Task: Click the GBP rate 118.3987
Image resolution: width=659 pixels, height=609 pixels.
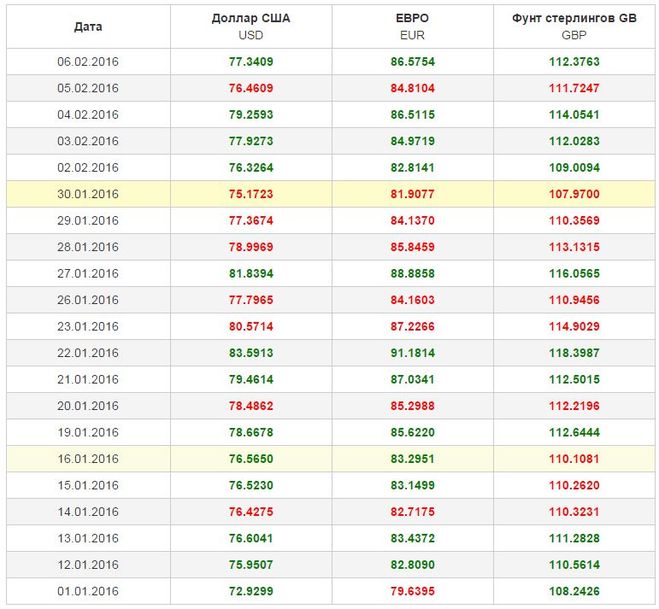Action: pyautogui.click(x=574, y=353)
